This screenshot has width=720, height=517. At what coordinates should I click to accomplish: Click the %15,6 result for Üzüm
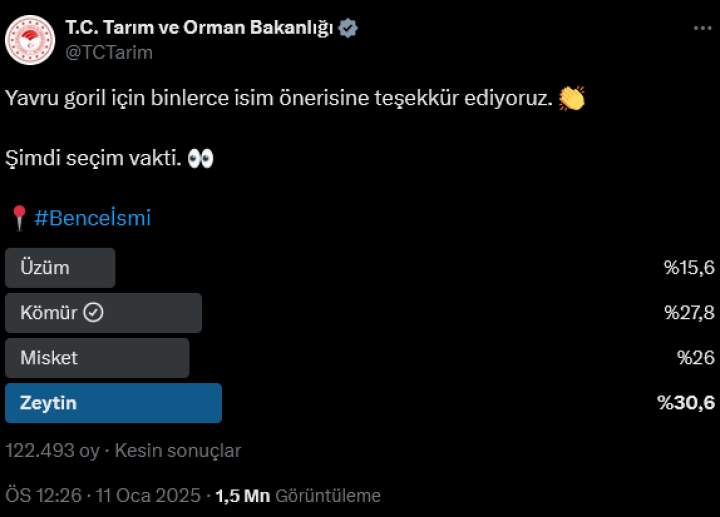point(689,268)
